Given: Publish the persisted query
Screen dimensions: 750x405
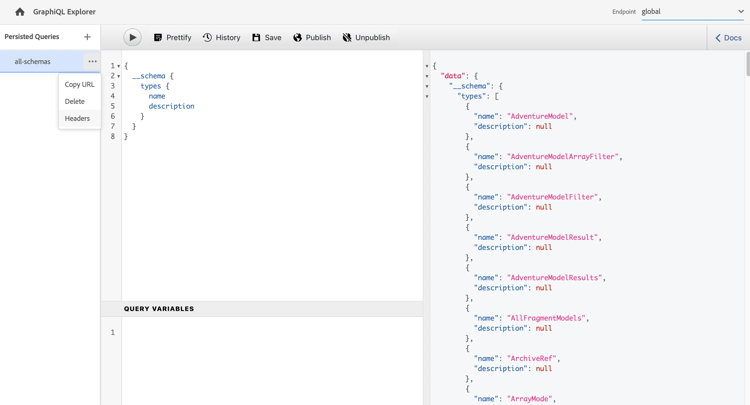Looking at the screenshot, I should [311, 37].
